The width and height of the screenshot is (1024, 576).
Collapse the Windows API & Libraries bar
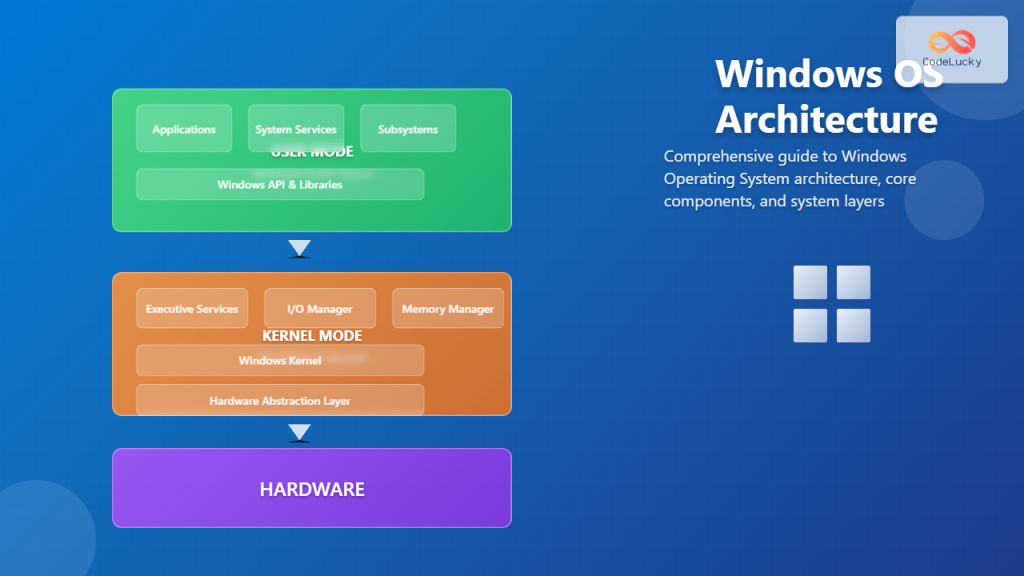pyautogui.click(x=279, y=184)
